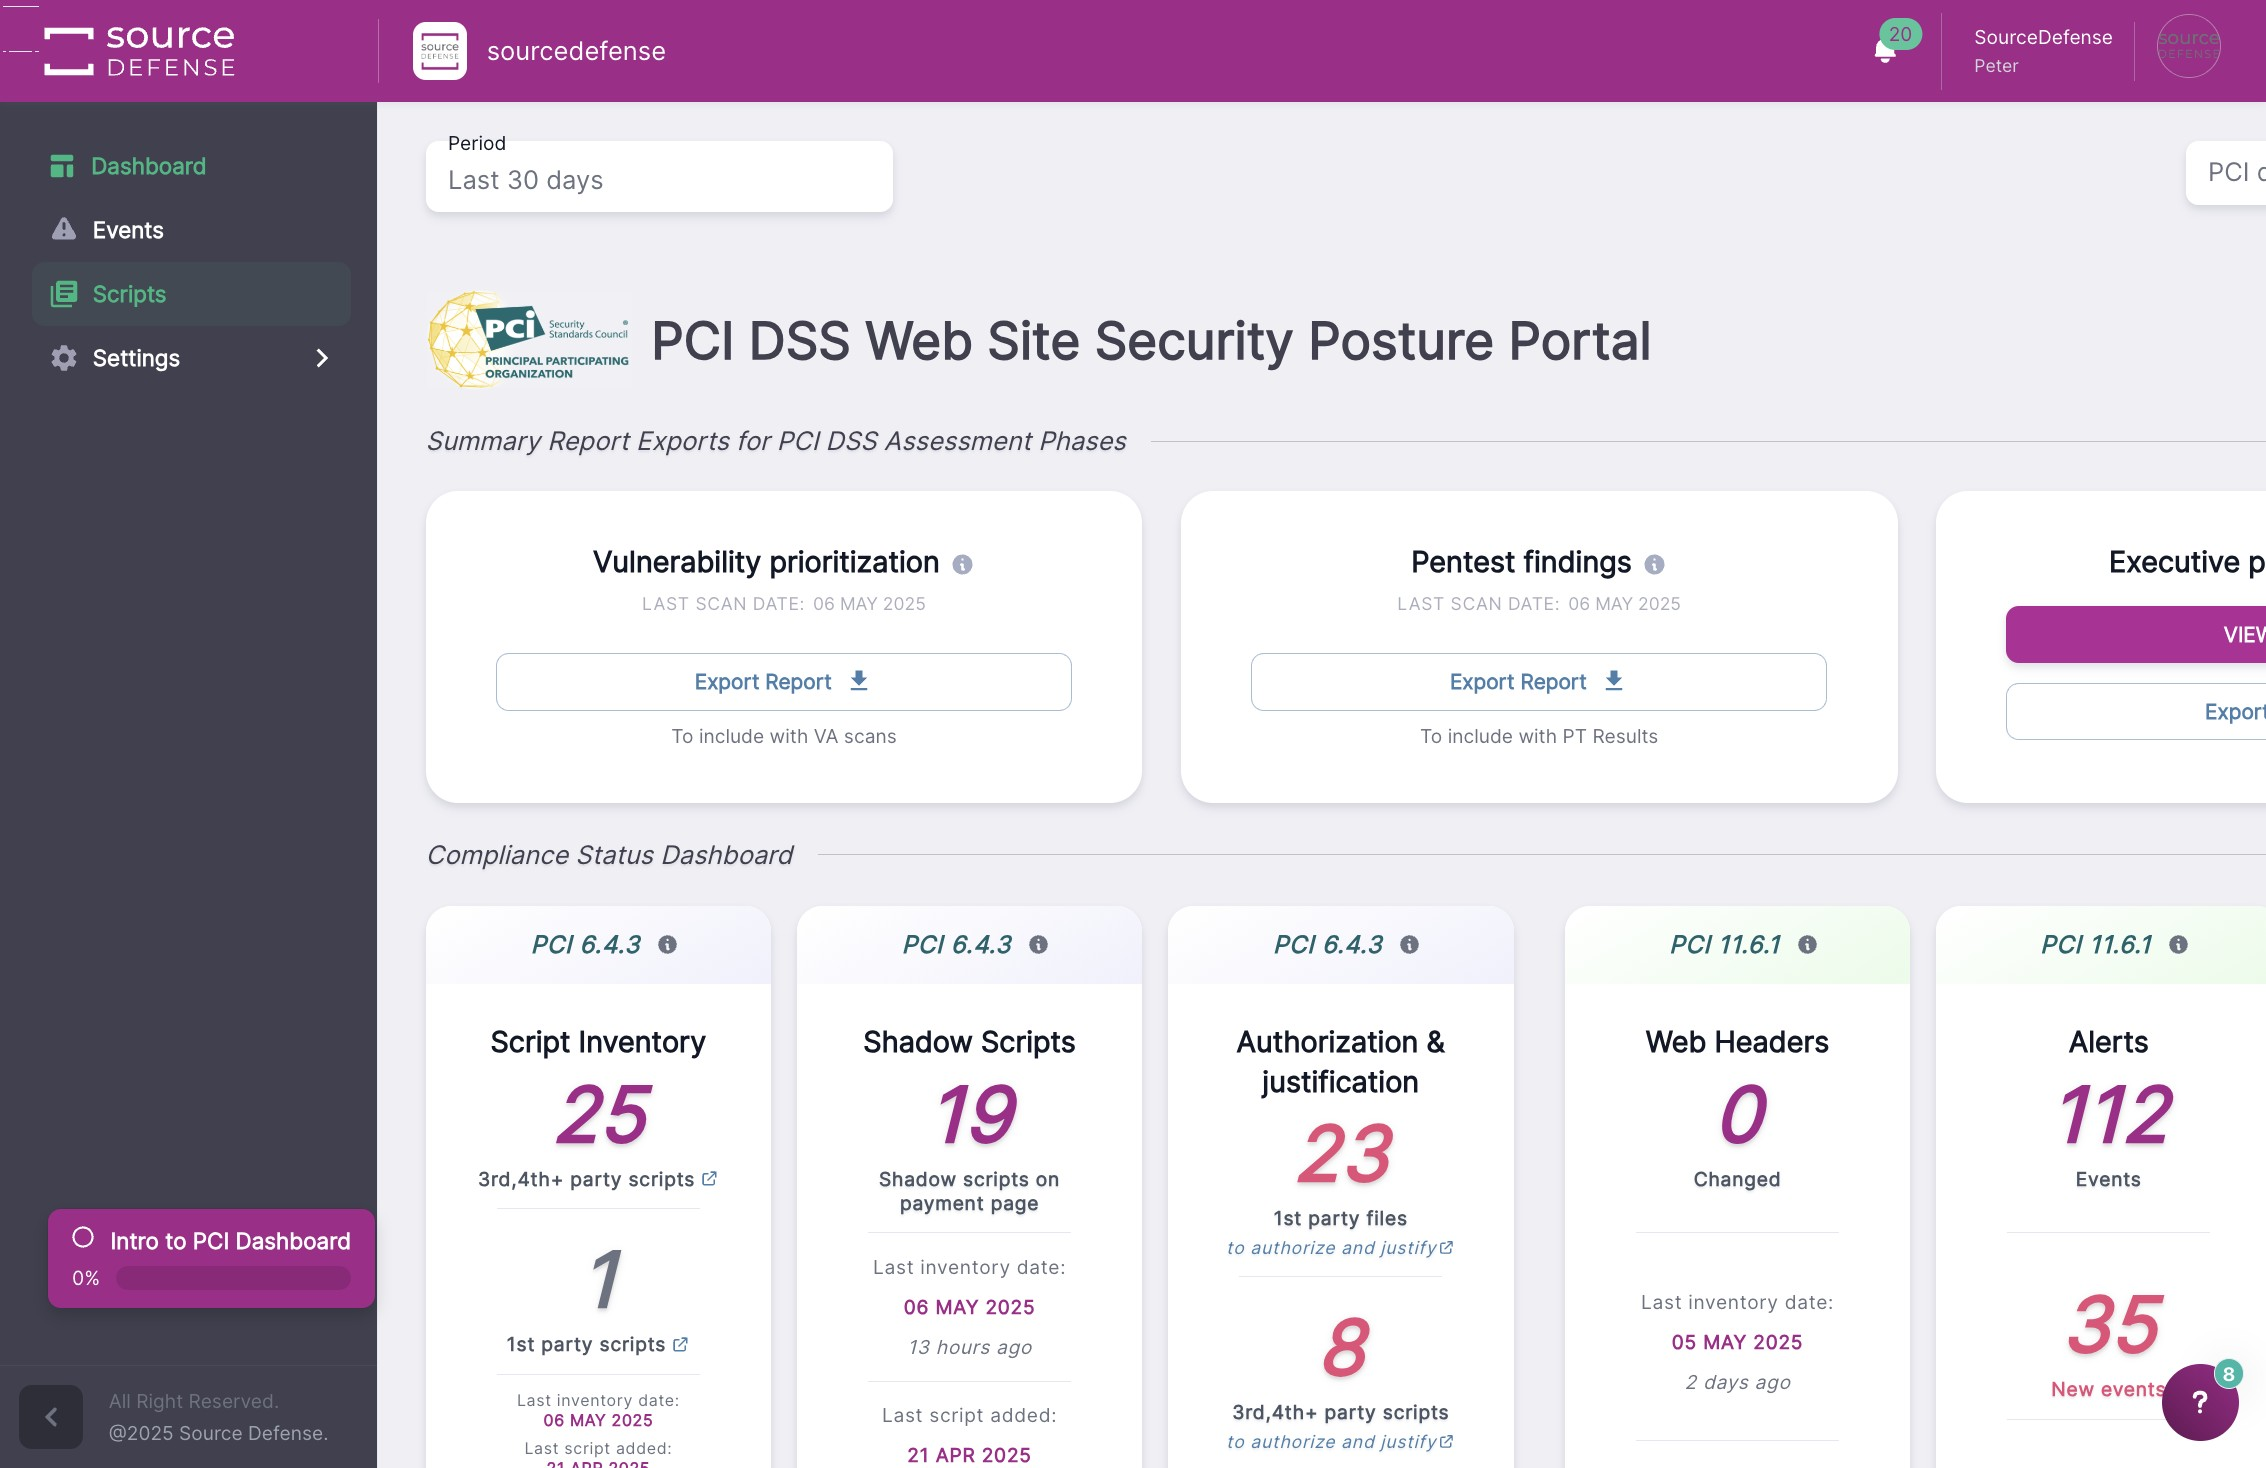Image resolution: width=2266 pixels, height=1468 pixels.
Task: Click the 0 Changed Web Headers count
Action: click(x=1742, y=1115)
